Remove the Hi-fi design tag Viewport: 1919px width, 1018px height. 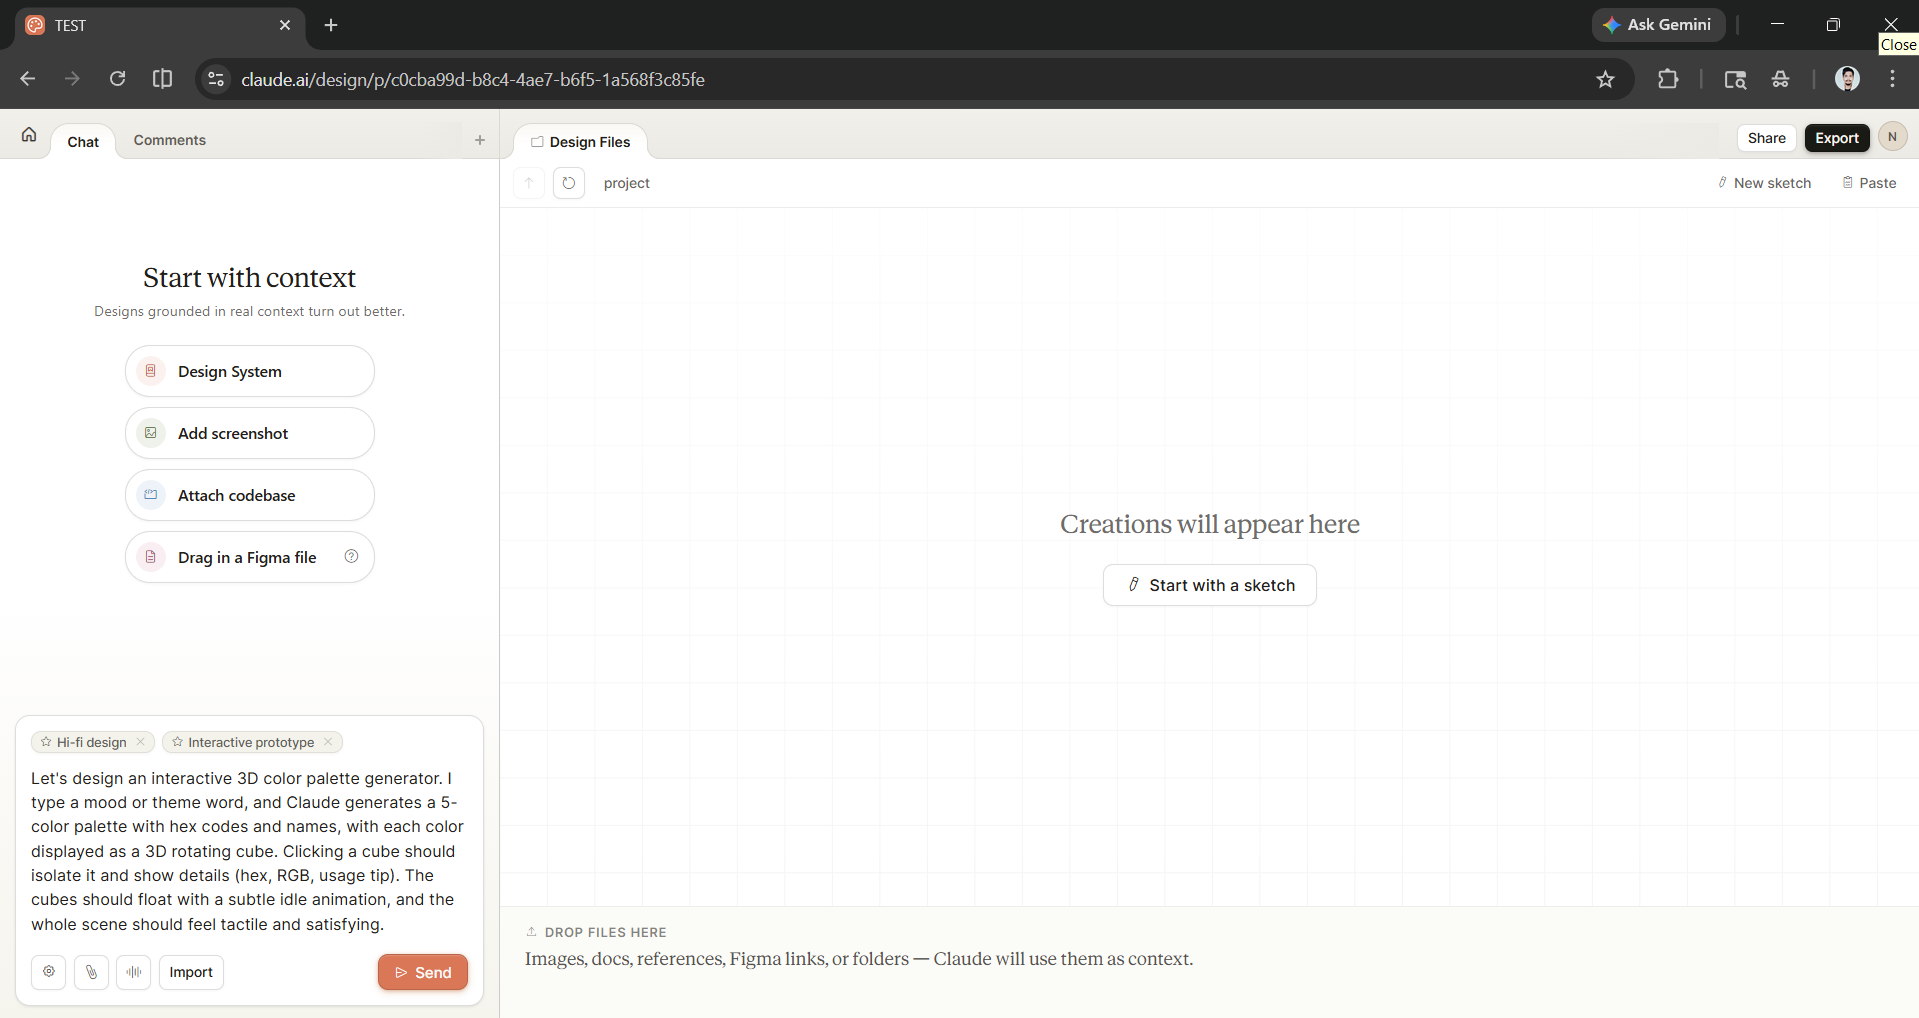click(140, 742)
